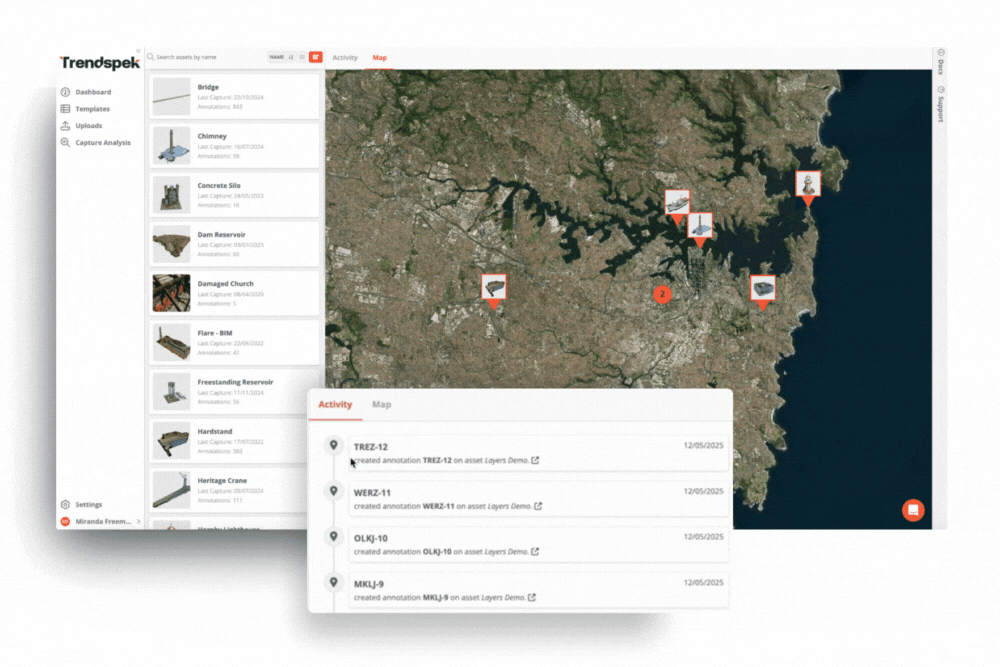This screenshot has height=667, width=1000.
Task: Click the Uploads tray icon
Action: point(65,126)
